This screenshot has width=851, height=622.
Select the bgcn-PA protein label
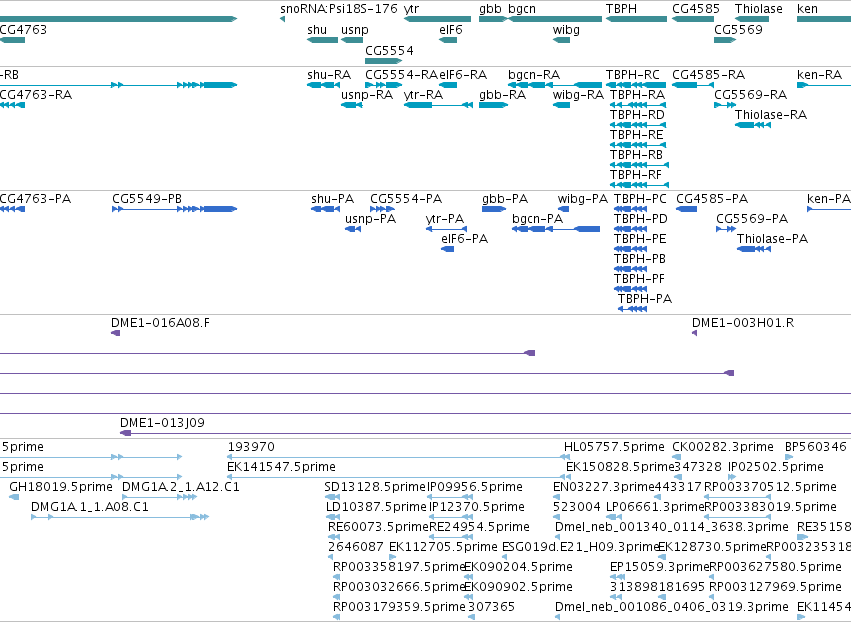(x=537, y=219)
